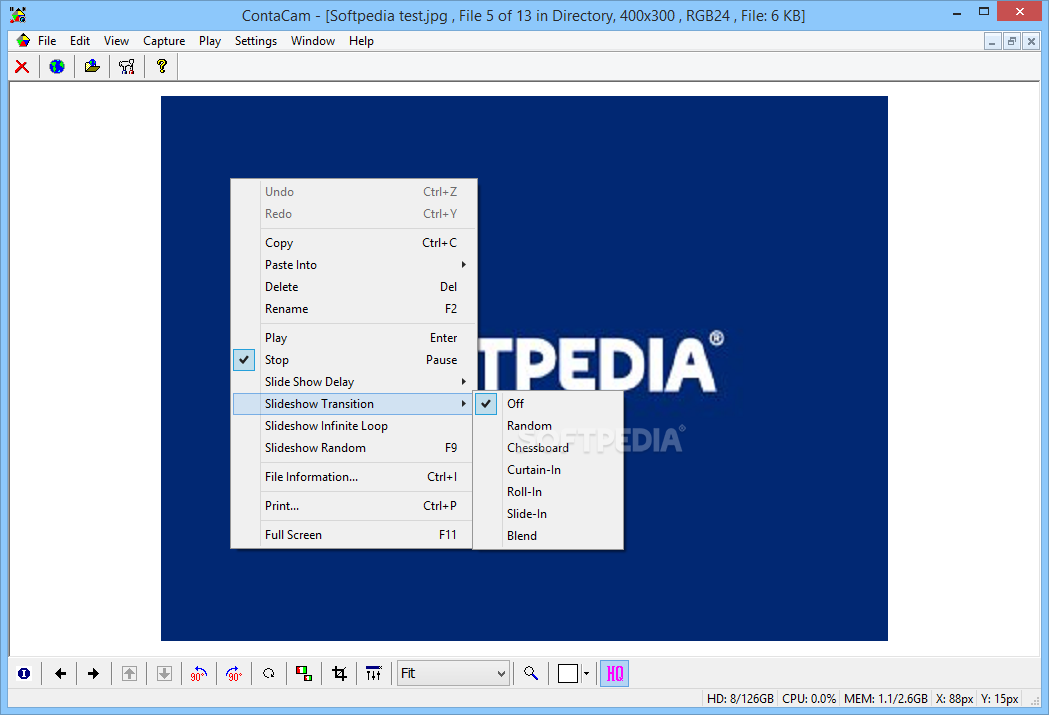Toggle the HQ high-quality rendering button
The height and width of the screenshot is (715, 1049).
(x=614, y=674)
